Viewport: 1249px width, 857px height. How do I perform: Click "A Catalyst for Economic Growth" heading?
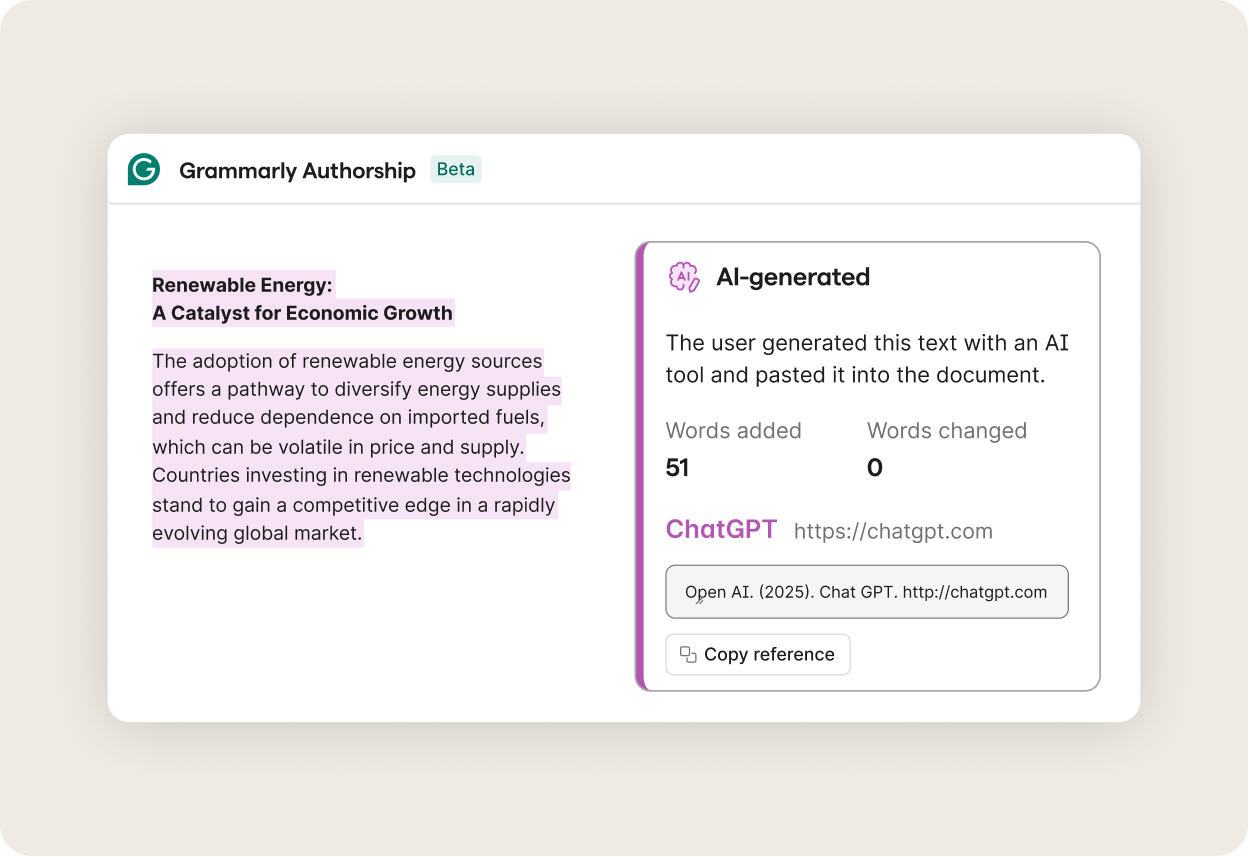pos(302,313)
